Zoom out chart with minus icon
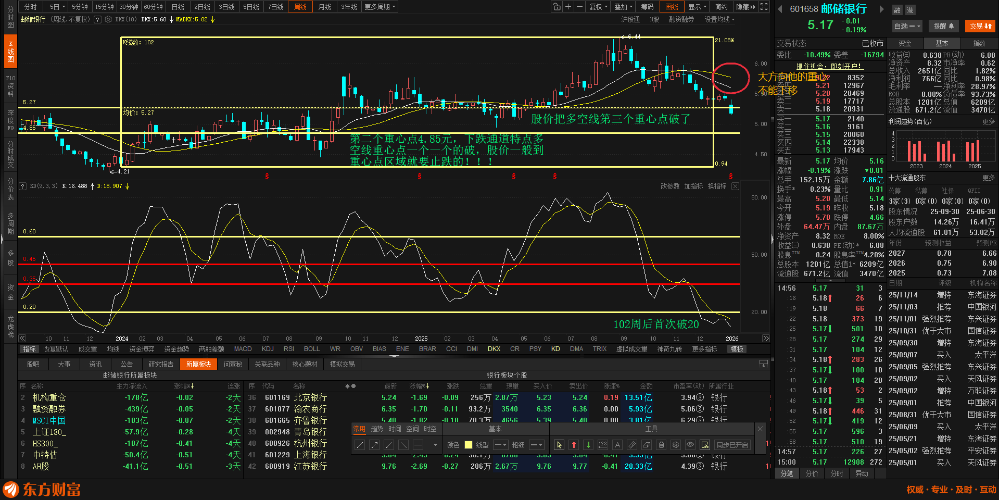 click(x=580, y=6)
